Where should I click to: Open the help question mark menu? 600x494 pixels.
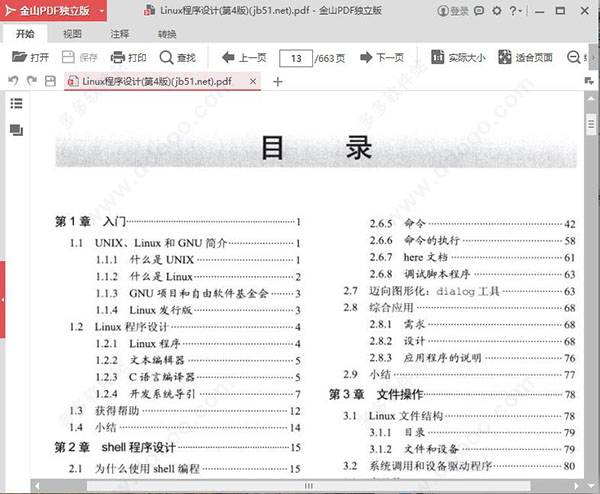tap(515, 11)
